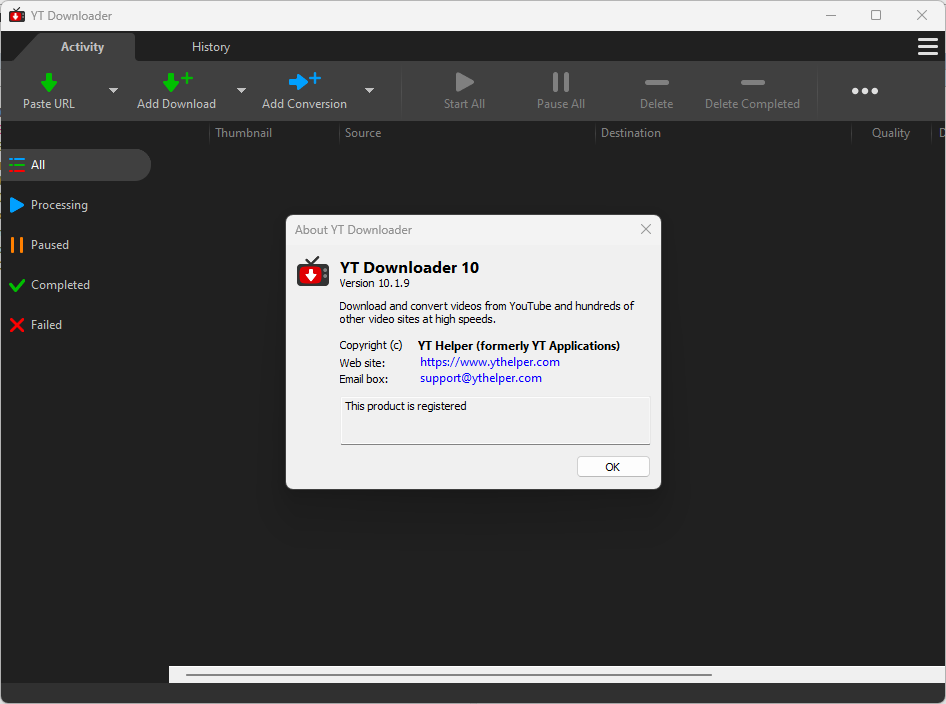
Task: Click the YT Downloader logo in About dialog
Action: tap(313, 272)
